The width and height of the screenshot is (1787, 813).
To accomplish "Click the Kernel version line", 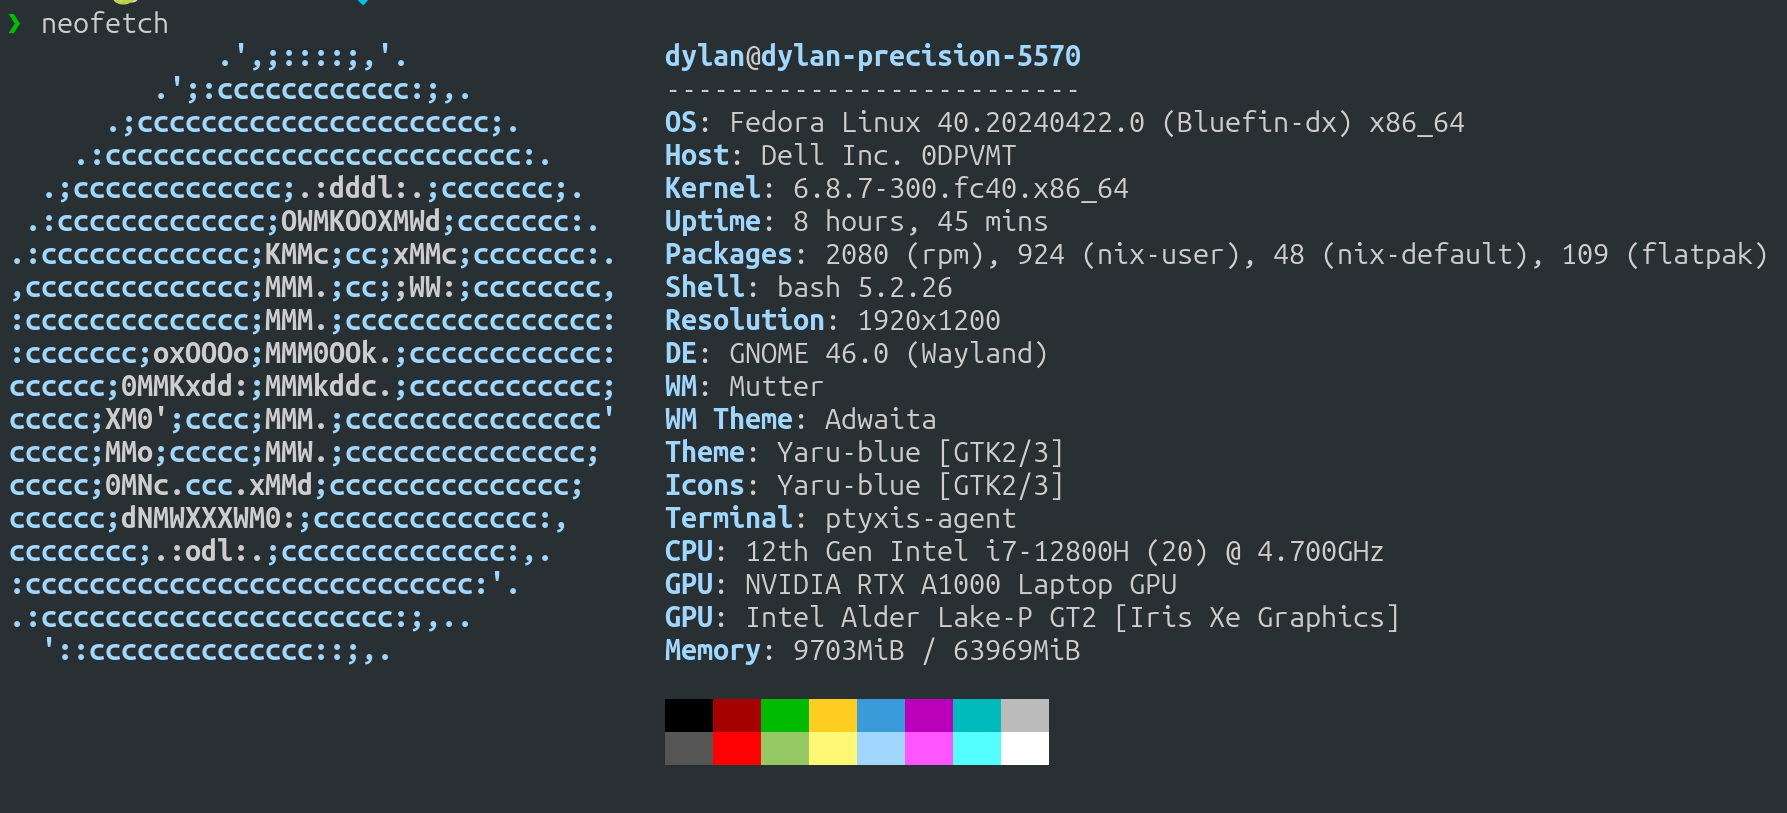I will (896, 188).
